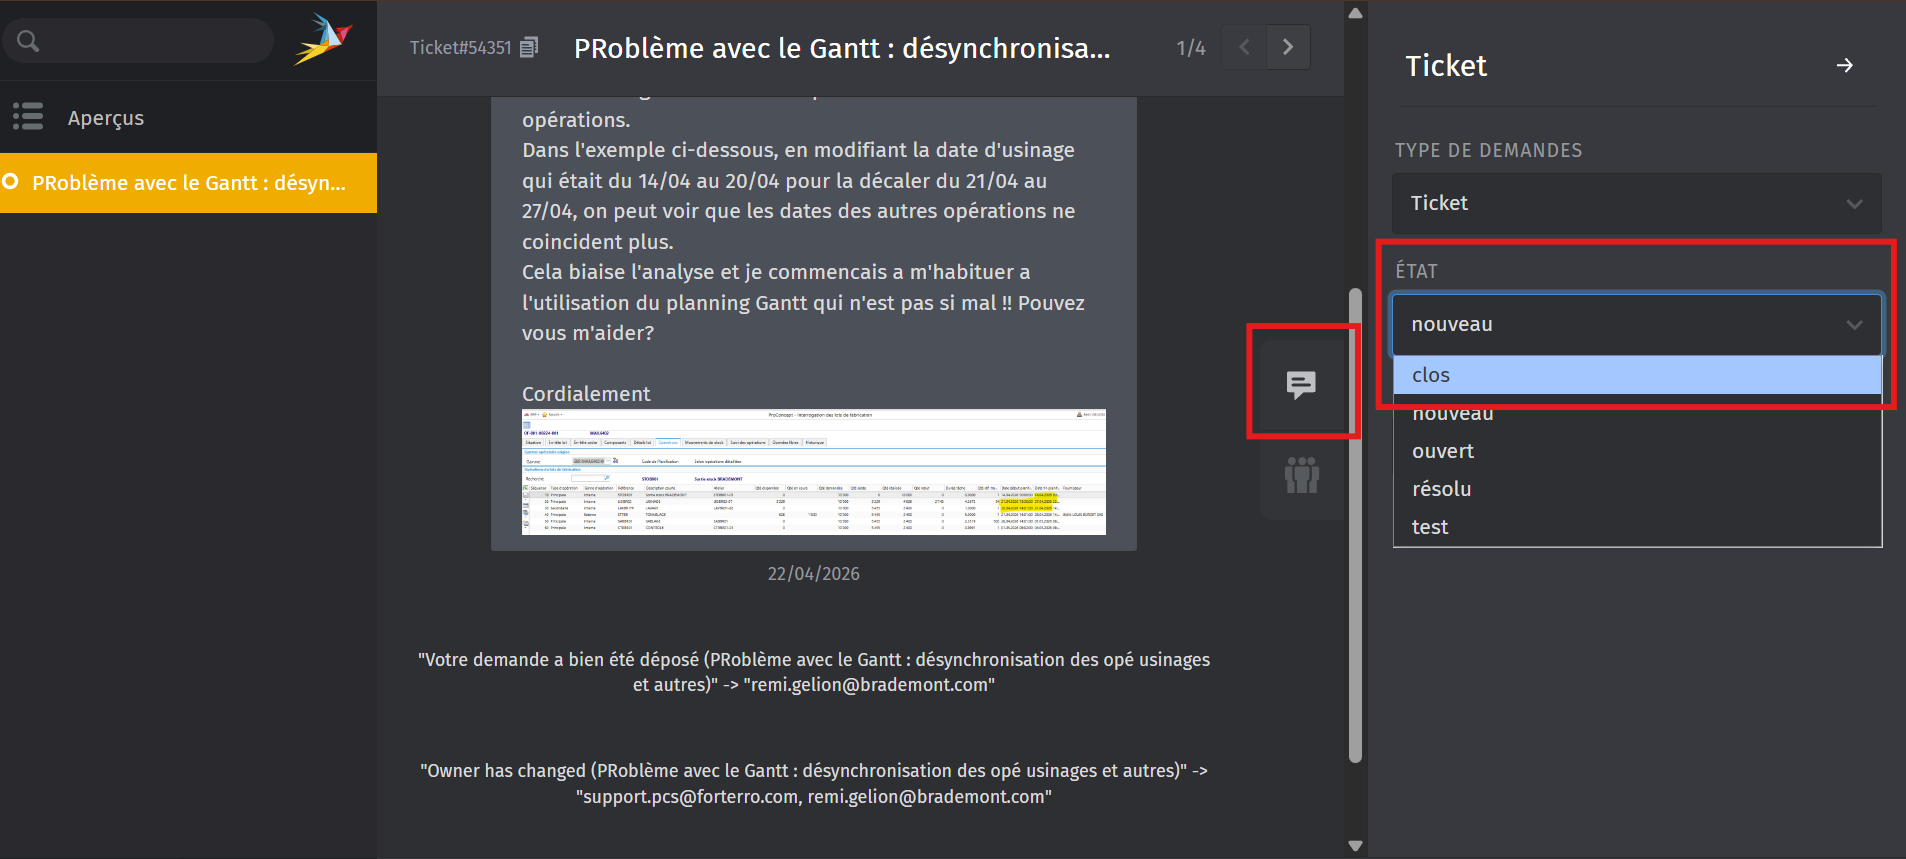Click the 1/4 ticket counter
Screen dimensions: 1906x859
tap(1191, 48)
